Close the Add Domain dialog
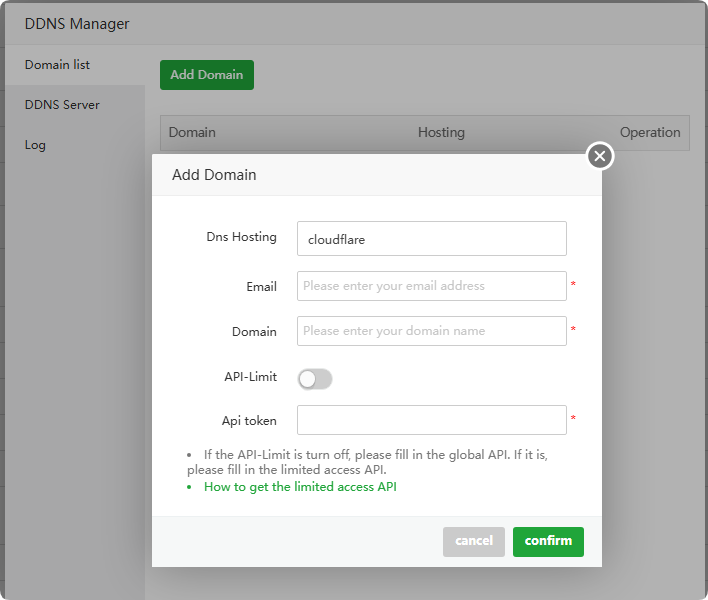 [599, 156]
